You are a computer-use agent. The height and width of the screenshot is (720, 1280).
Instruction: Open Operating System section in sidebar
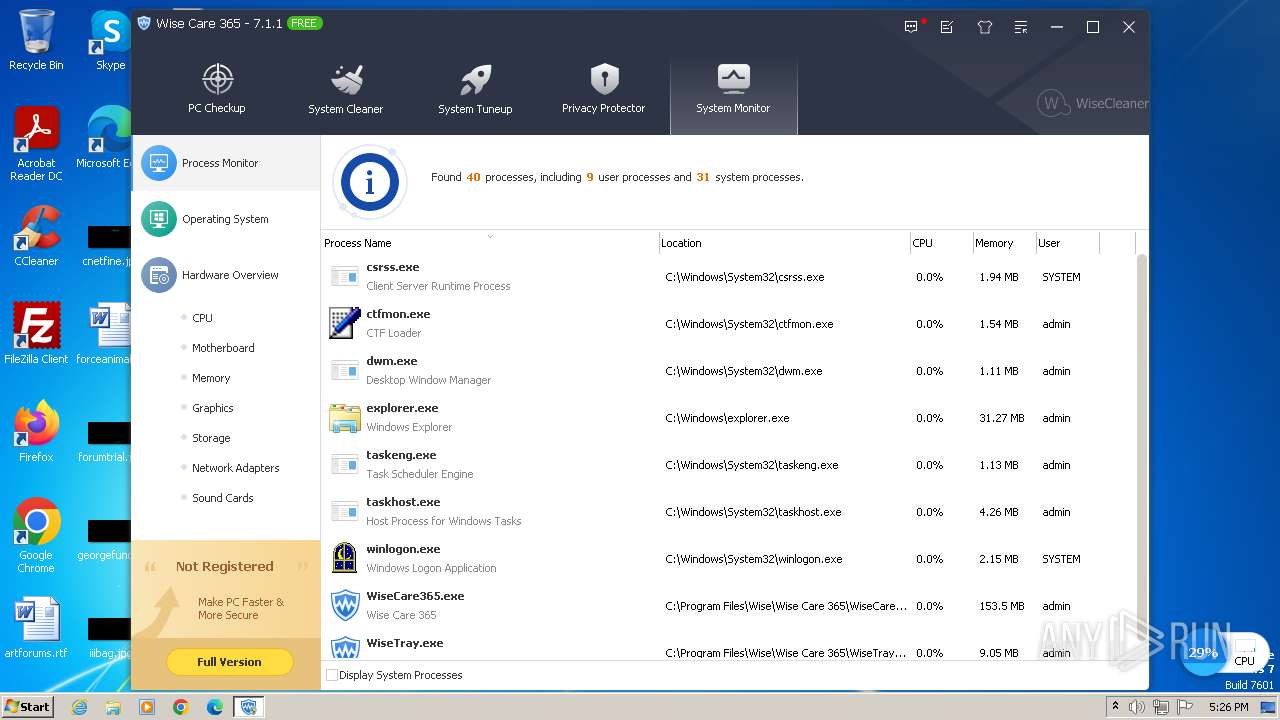pos(226,219)
